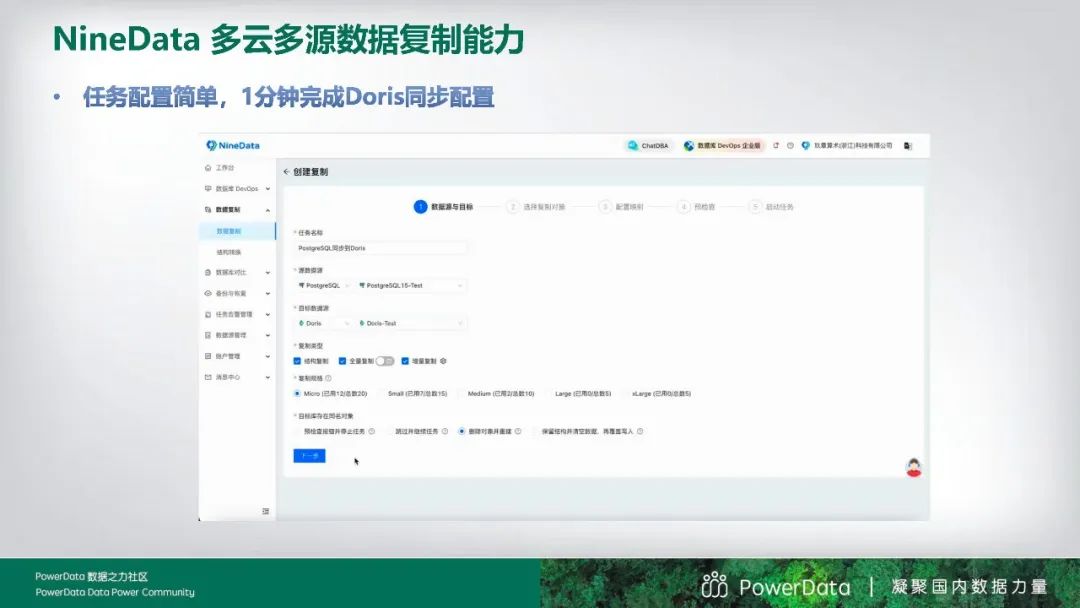Uncheck the 结构复制 checkbox
The width and height of the screenshot is (1080, 608).
(297, 361)
